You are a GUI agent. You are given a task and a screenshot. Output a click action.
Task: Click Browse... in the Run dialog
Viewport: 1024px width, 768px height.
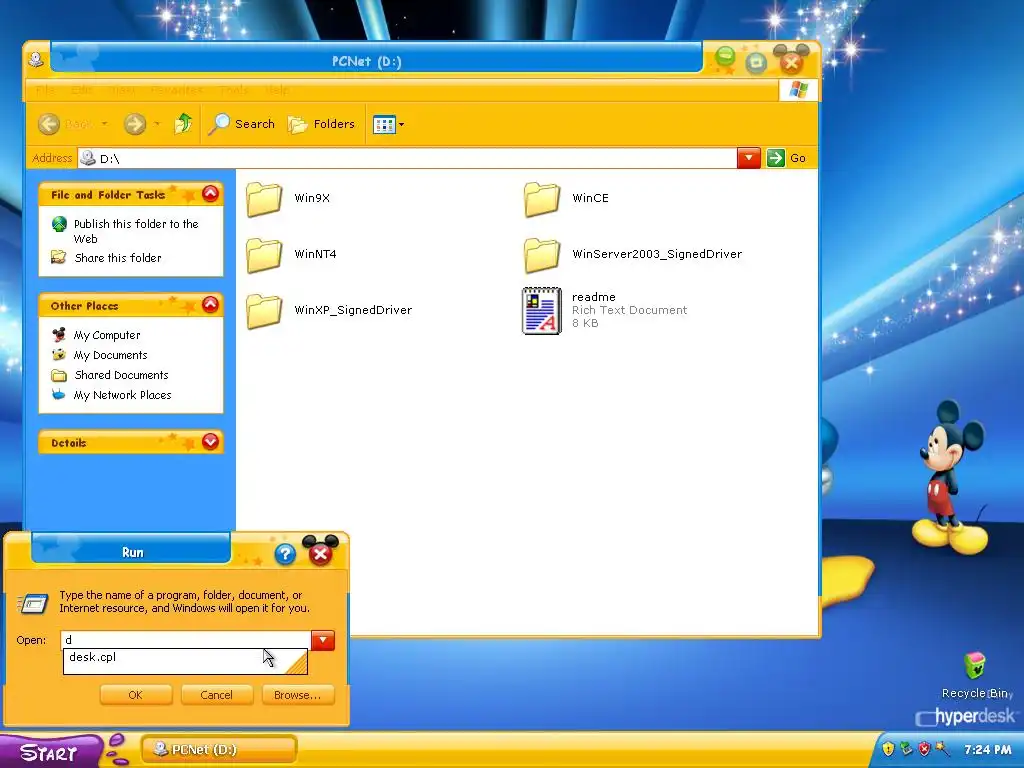click(x=298, y=695)
